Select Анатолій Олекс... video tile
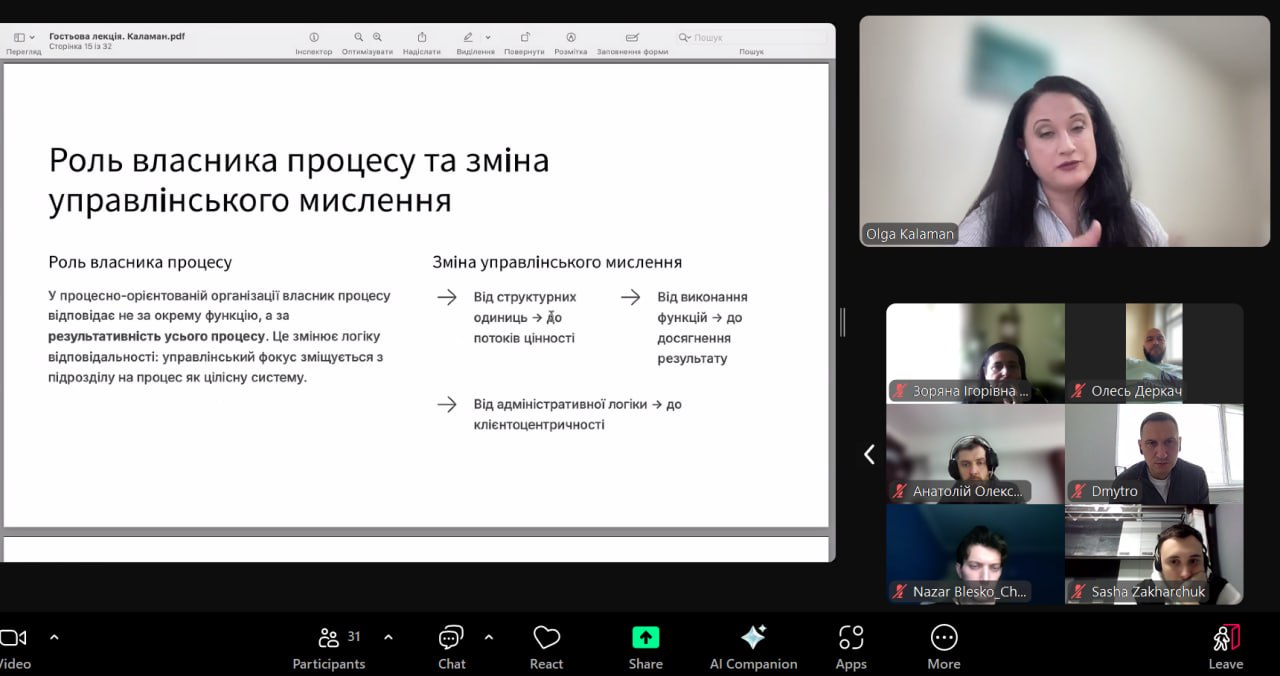Screen dimensions: 1280x676 coord(975,454)
